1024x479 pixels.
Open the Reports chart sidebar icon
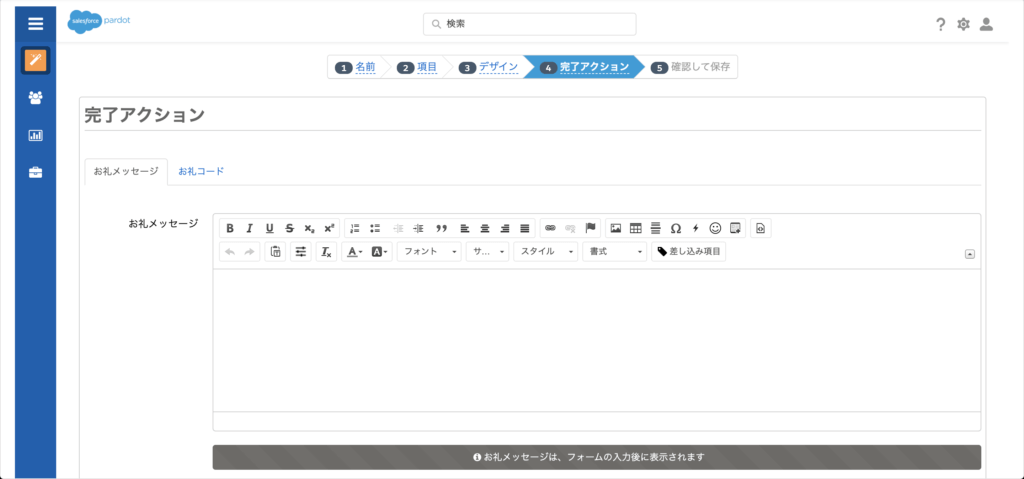tap(35, 135)
